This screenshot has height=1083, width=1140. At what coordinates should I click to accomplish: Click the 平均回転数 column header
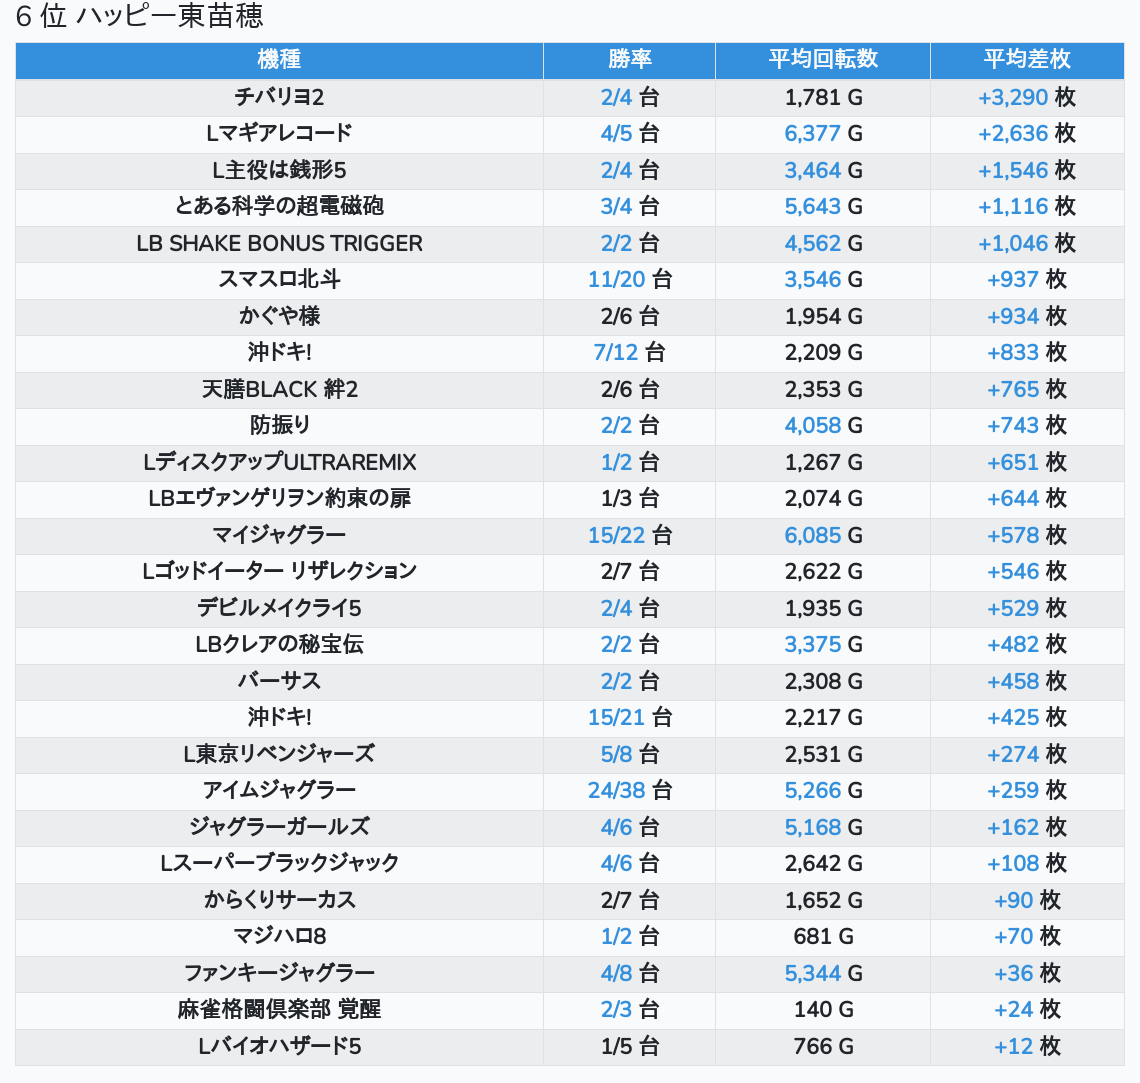pos(822,60)
